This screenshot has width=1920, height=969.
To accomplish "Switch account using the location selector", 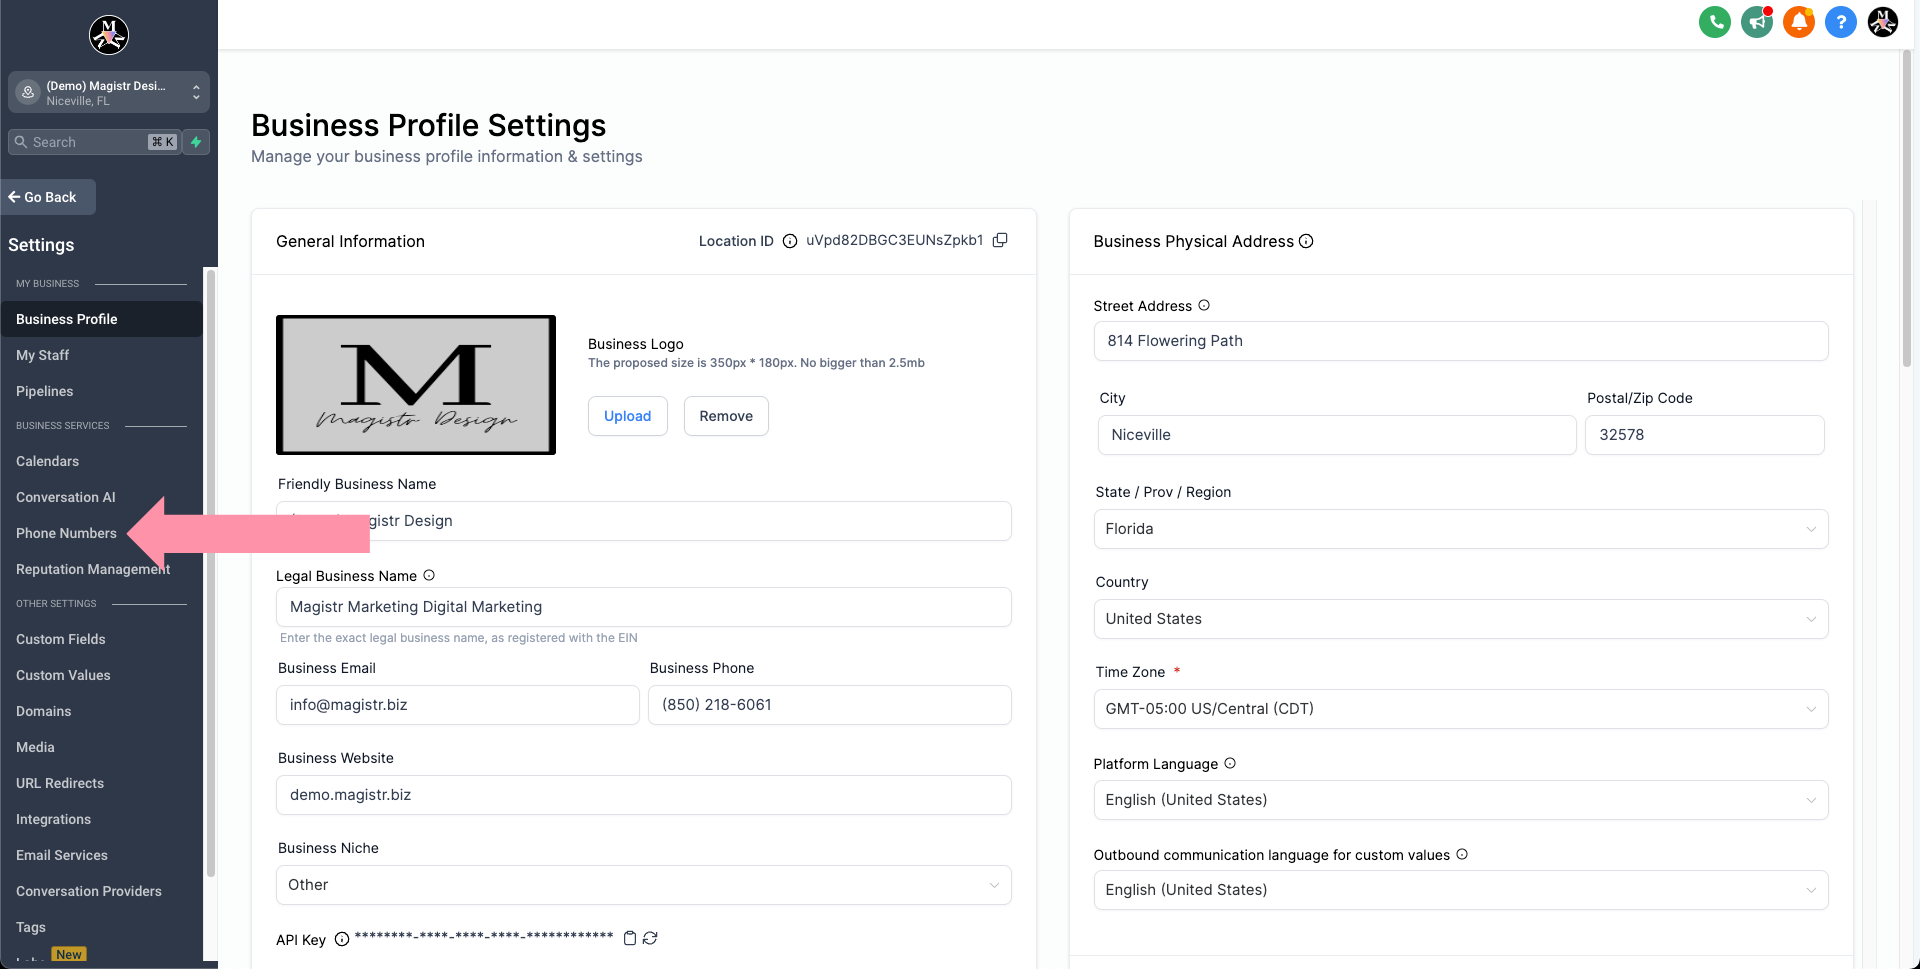I will (x=109, y=92).
